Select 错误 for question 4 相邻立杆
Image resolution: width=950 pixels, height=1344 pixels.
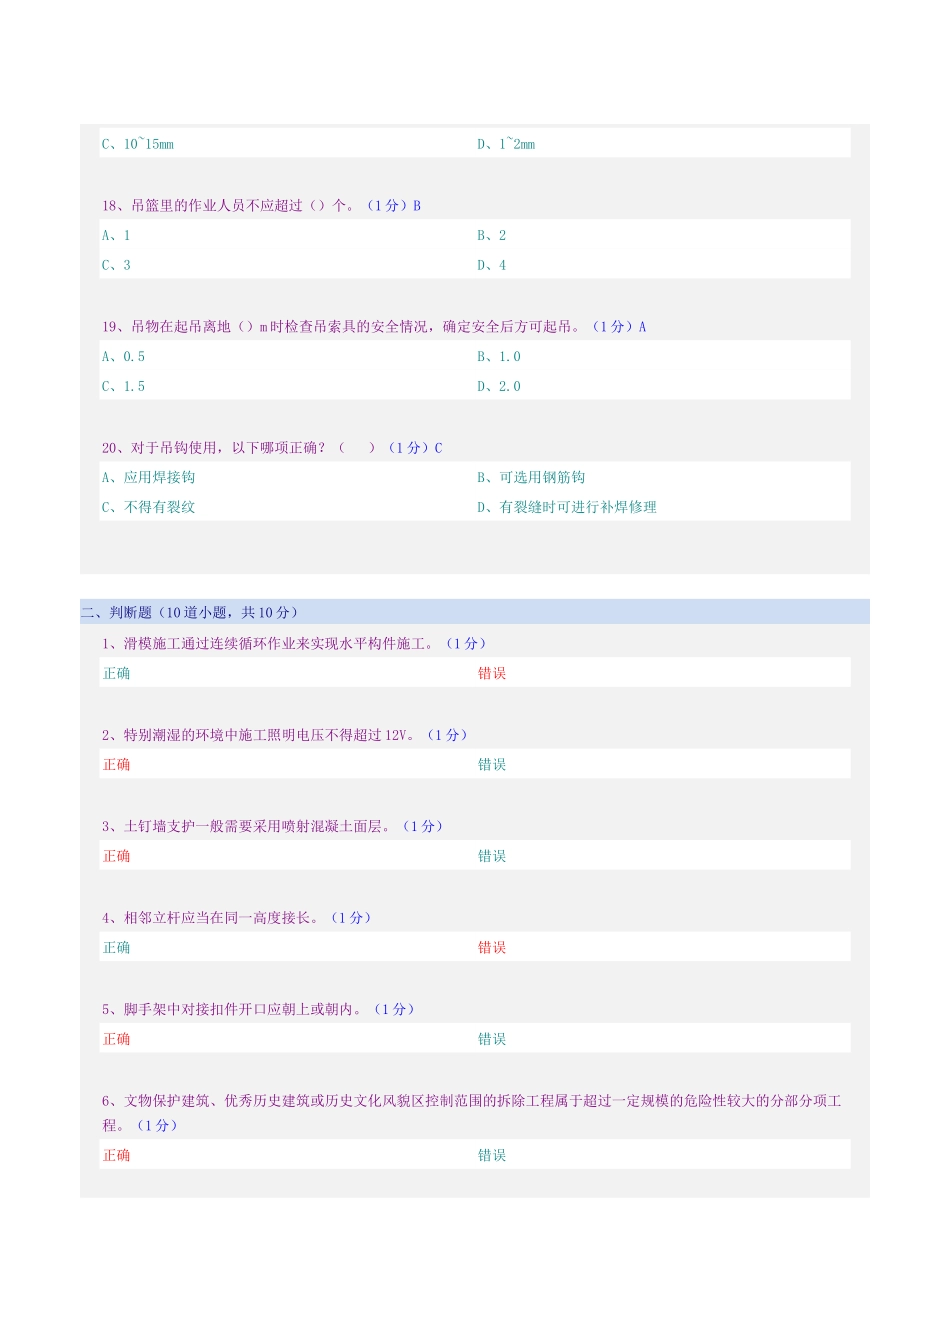pyautogui.click(x=492, y=948)
